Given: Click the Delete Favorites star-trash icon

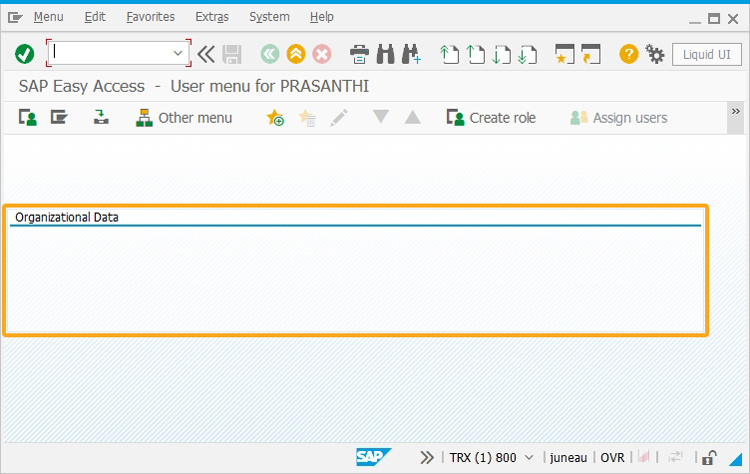Looking at the screenshot, I should (307, 118).
